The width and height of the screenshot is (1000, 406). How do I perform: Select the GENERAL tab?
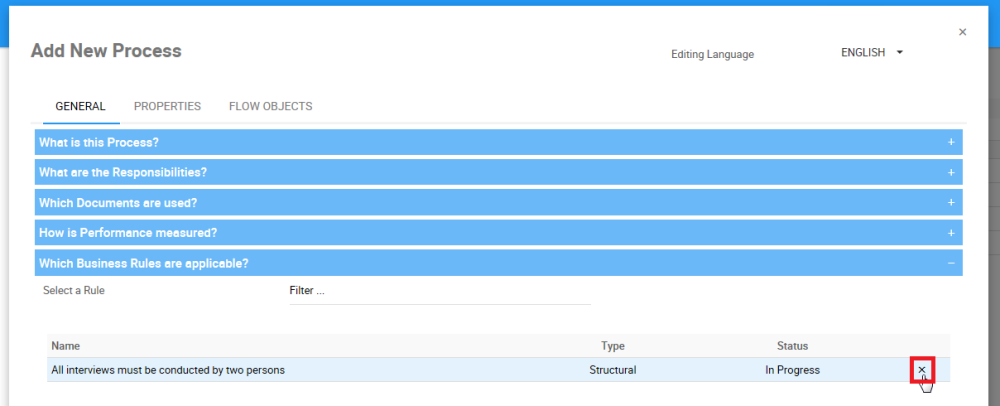81,106
